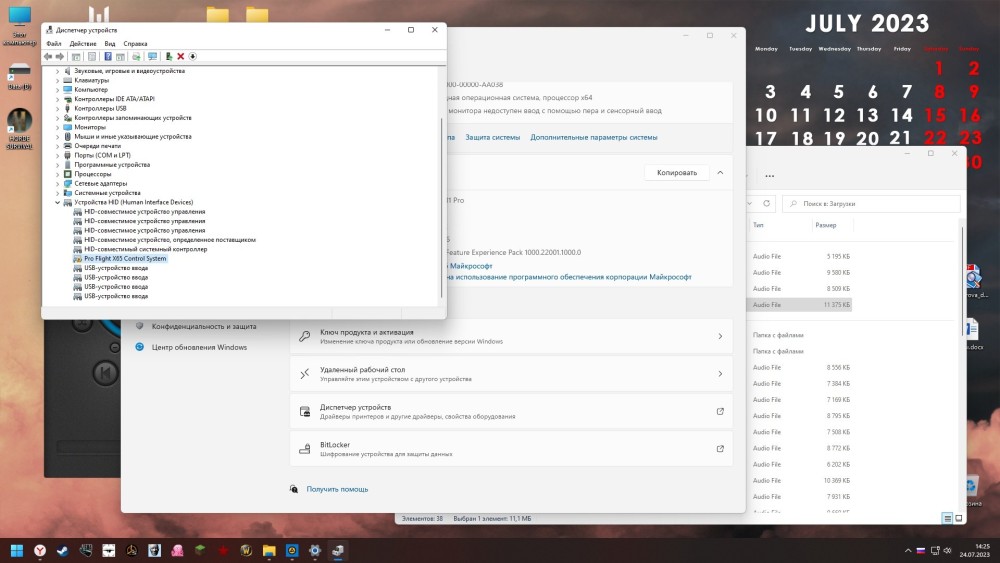Open the Действие menu
This screenshot has height=563, width=1000.
click(x=83, y=44)
